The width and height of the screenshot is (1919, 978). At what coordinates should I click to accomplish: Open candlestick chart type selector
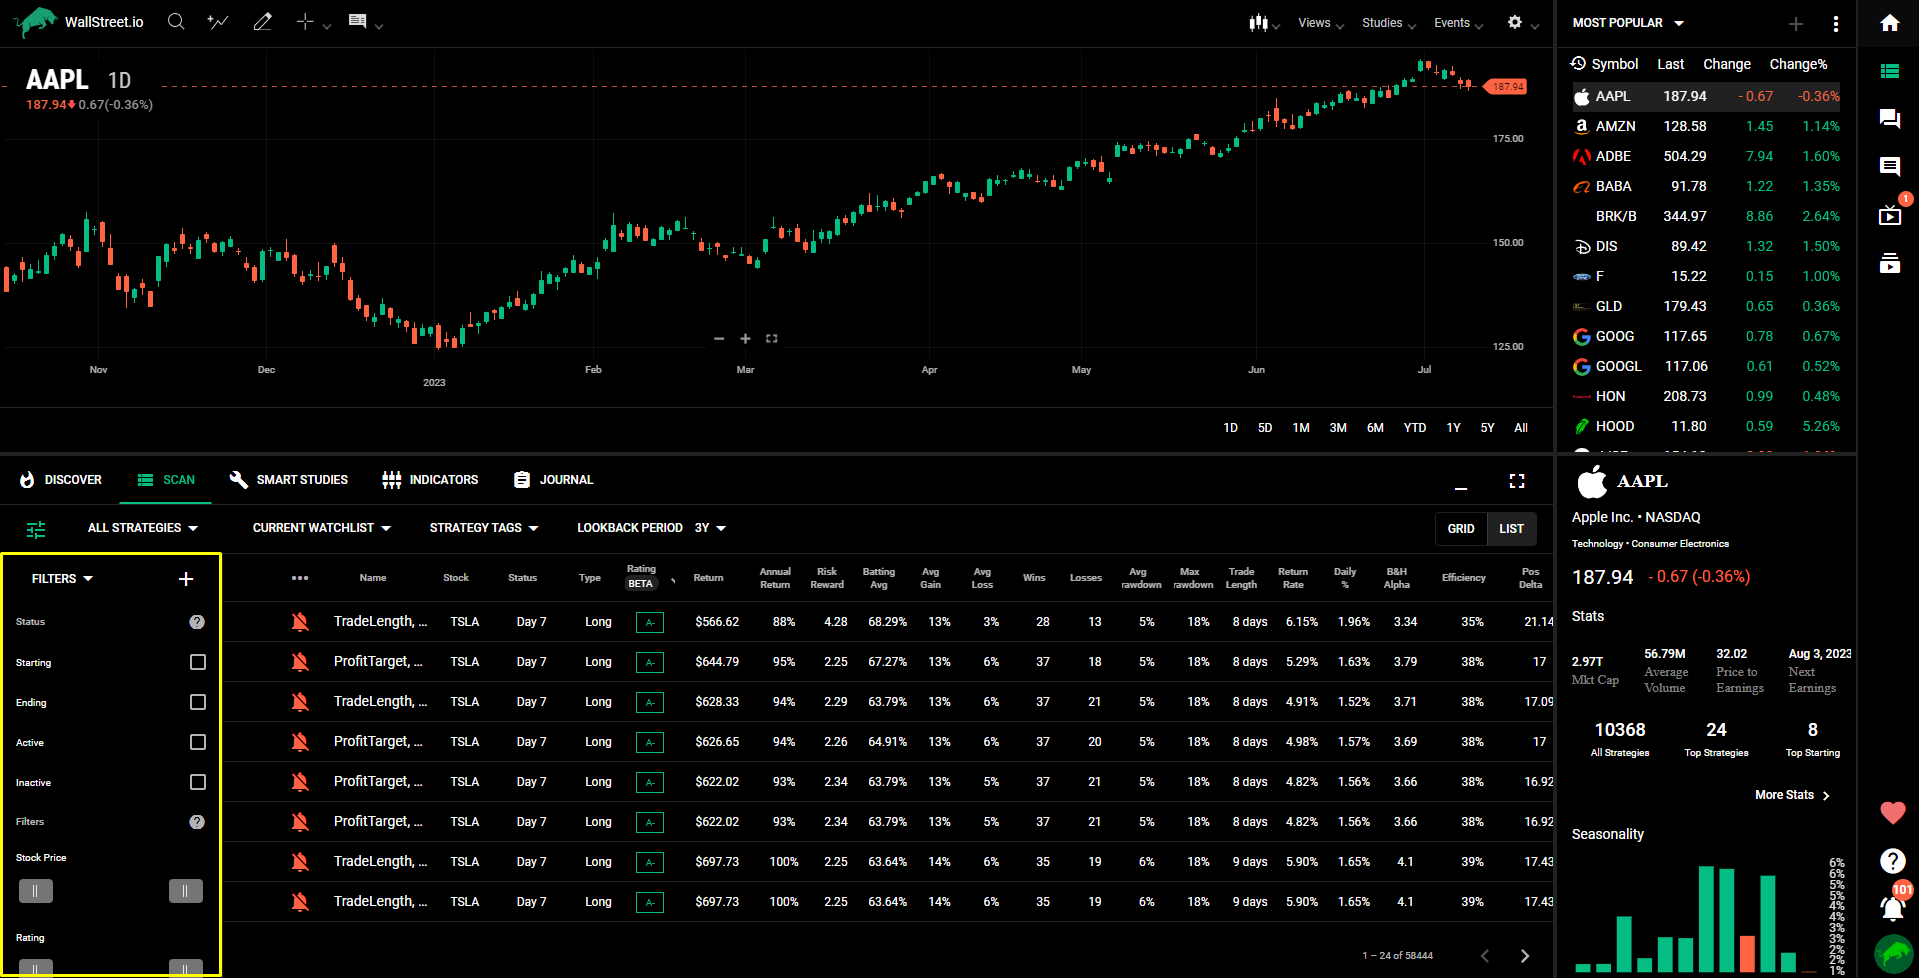pos(1258,22)
